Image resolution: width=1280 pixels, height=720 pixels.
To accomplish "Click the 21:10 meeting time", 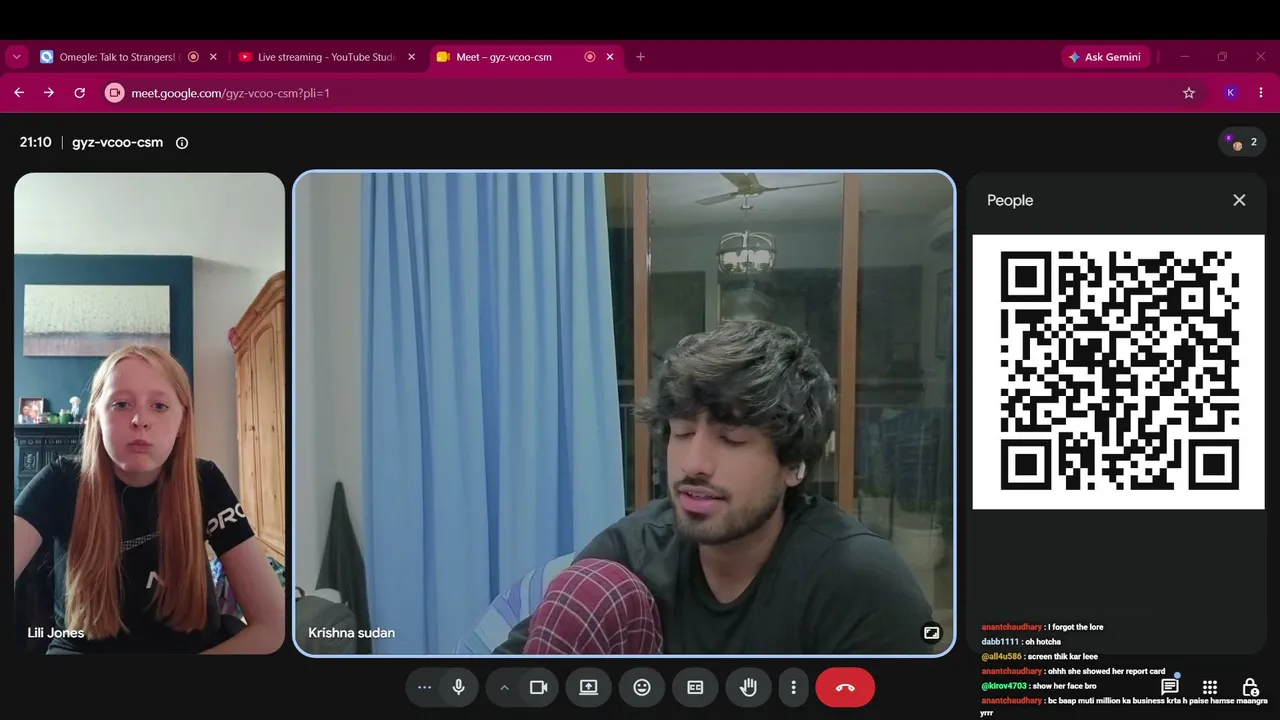I will [36, 142].
